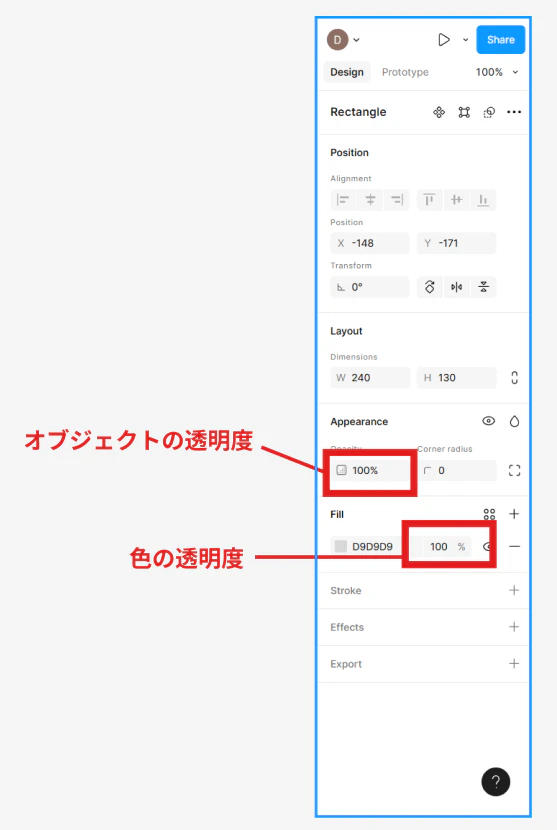Click the flip horizontal icon
Screen dimensions: 557x830
point(456,287)
